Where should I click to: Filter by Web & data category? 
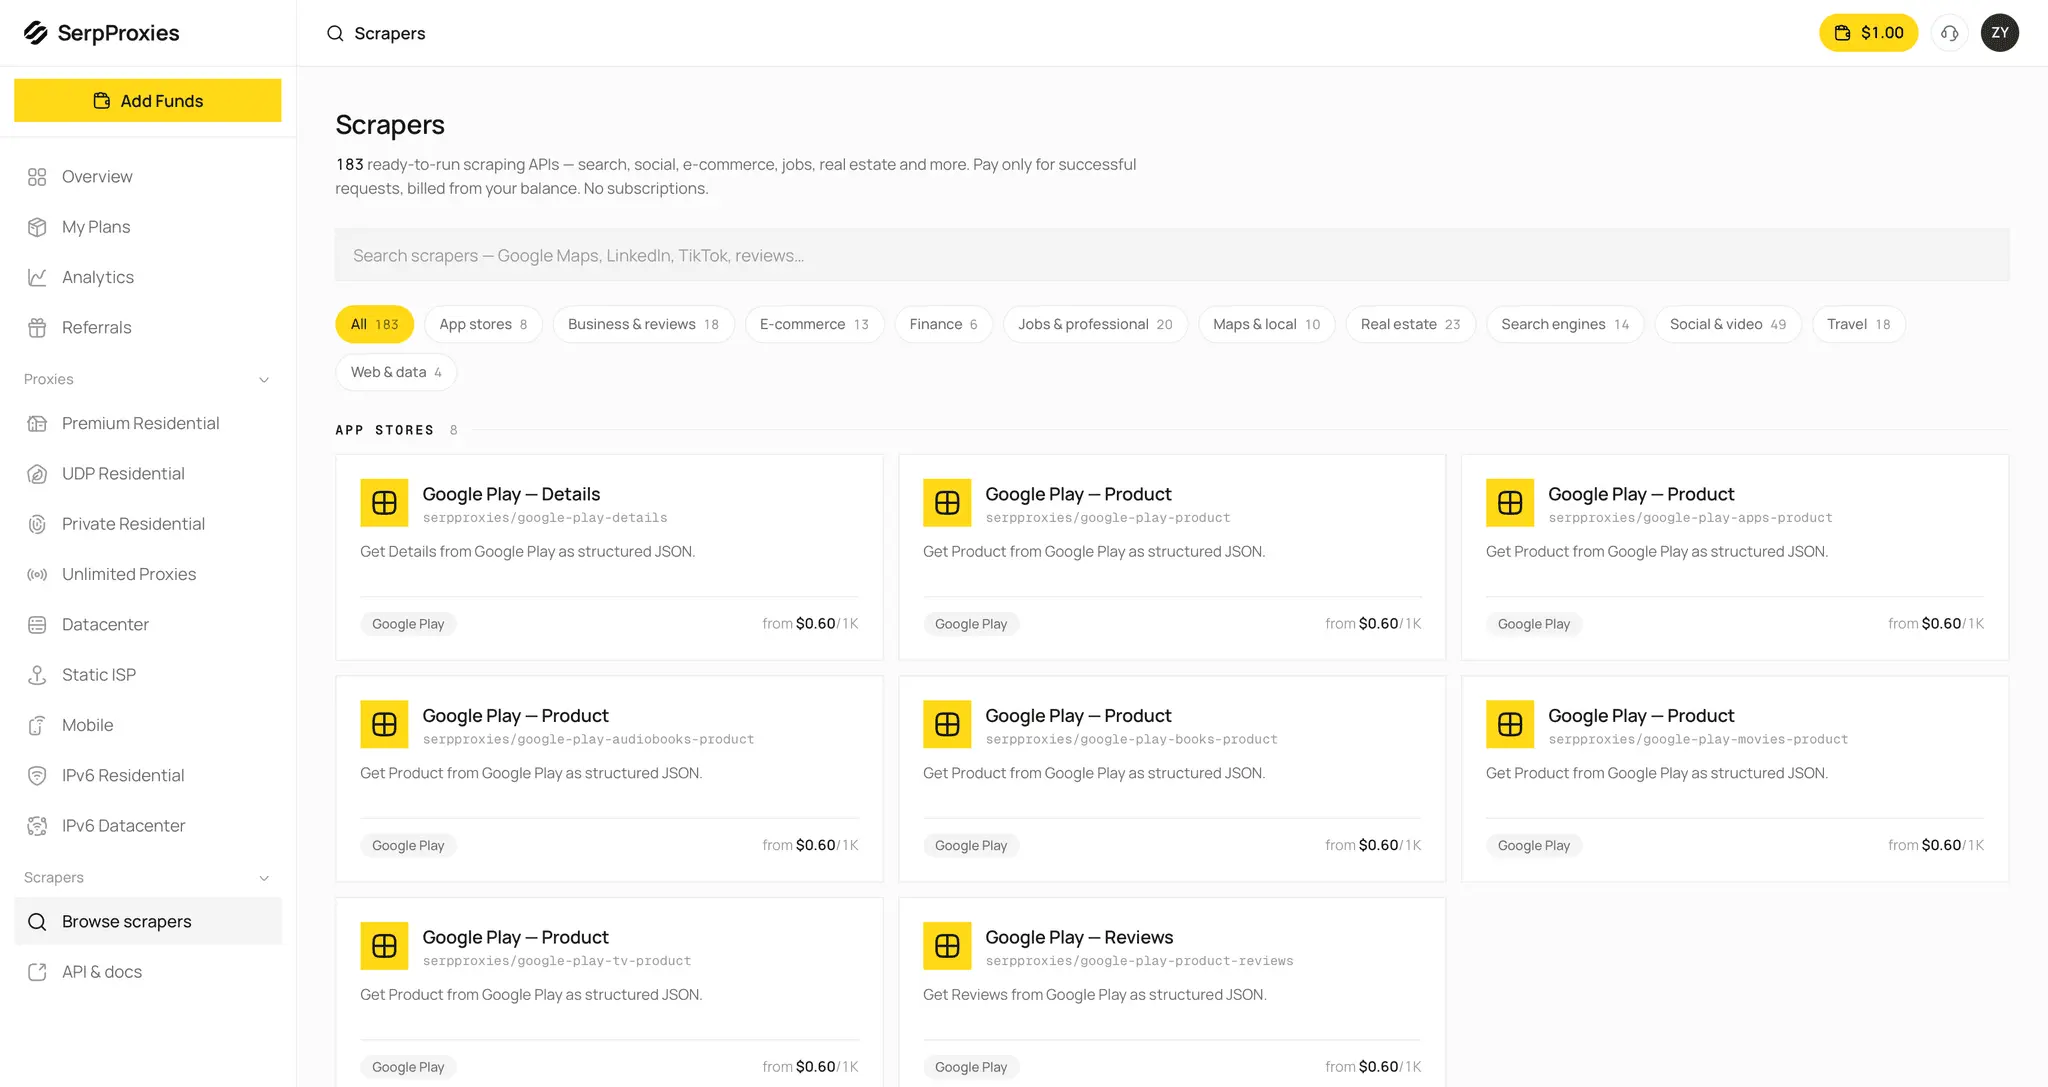(396, 372)
